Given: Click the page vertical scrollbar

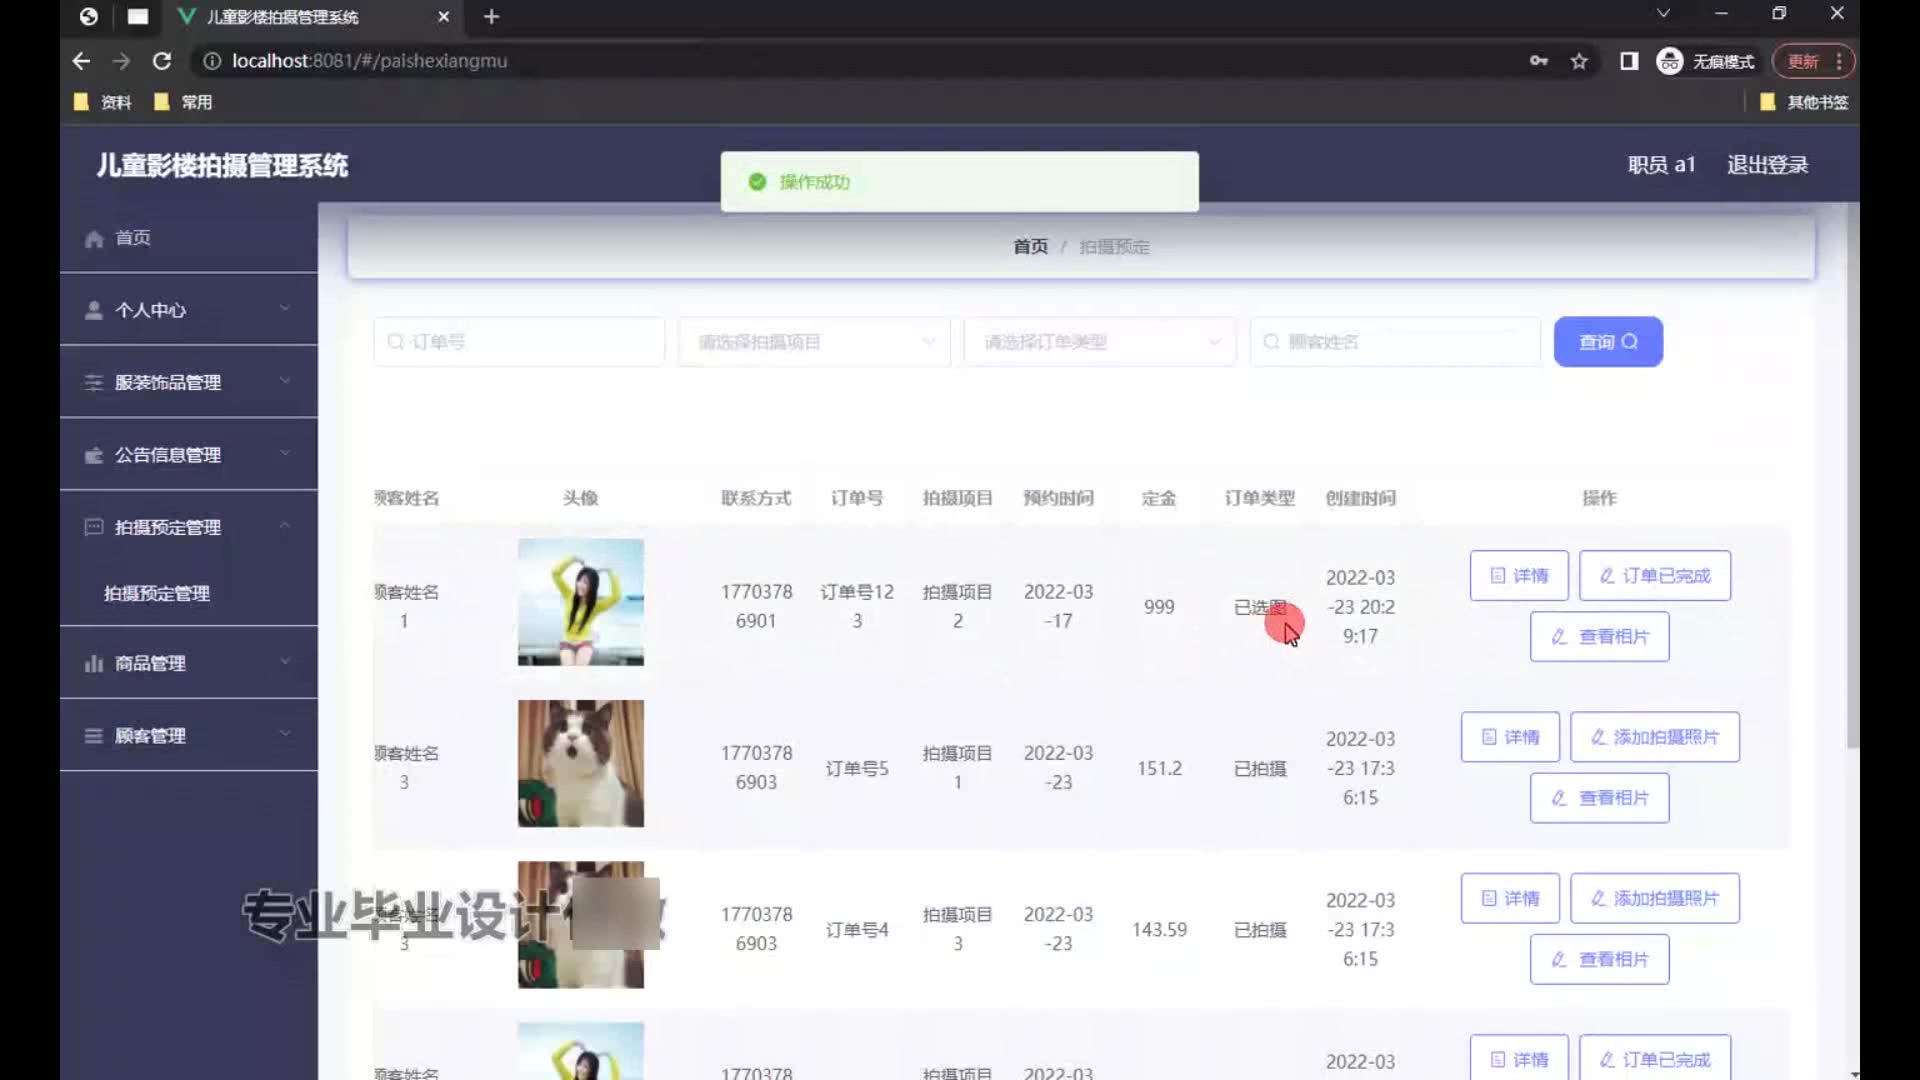Looking at the screenshot, I should click(1852, 475).
